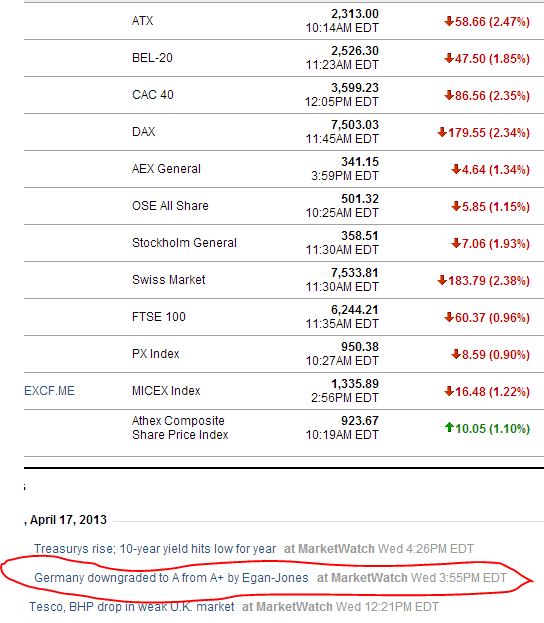The height and width of the screenshot is (623, 544).
Task: Open the PX Index link
Action: pos(155,354)
